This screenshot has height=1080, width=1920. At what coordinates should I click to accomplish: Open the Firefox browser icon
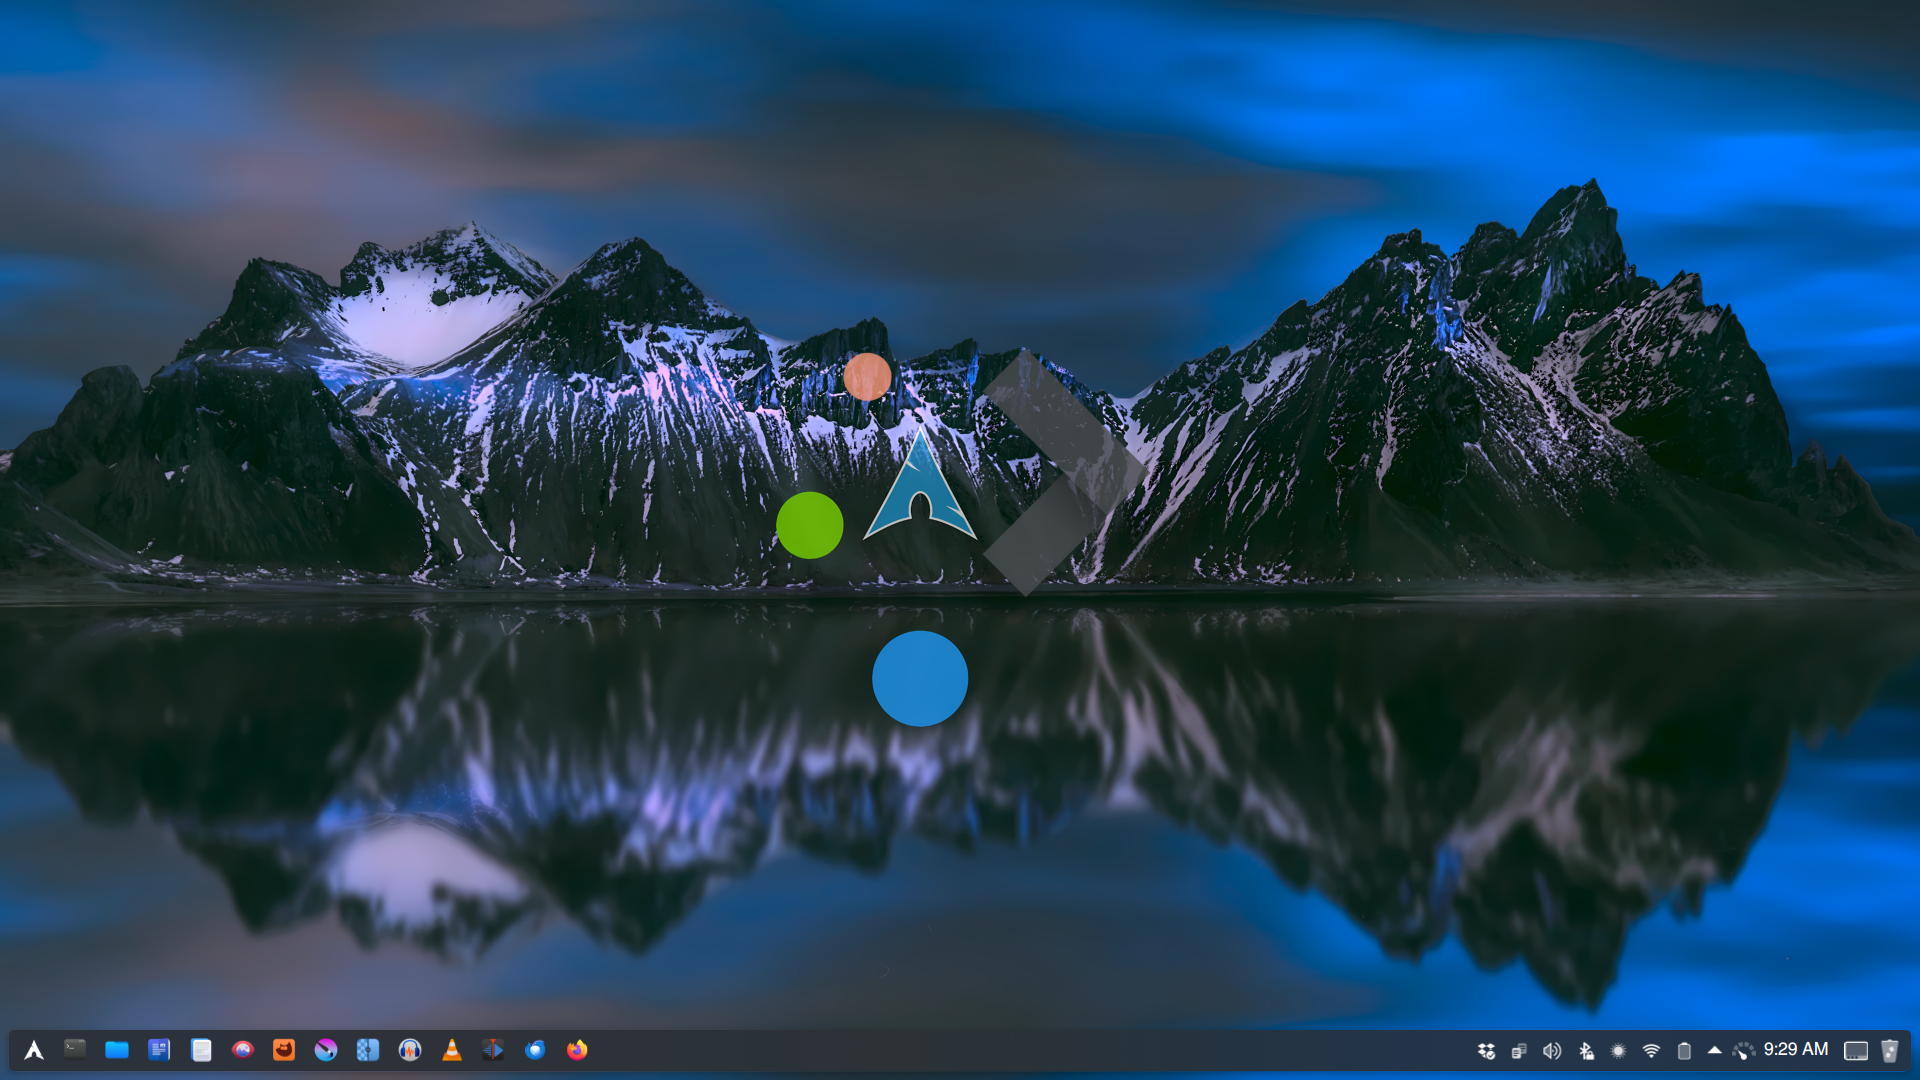[577, 1050]
